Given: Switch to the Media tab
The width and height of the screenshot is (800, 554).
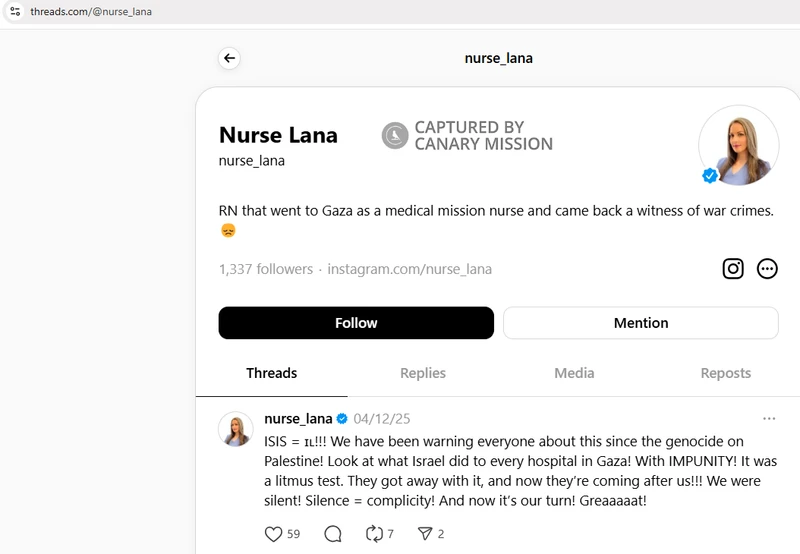Looking at the screenshot, I should pos(574,373).
